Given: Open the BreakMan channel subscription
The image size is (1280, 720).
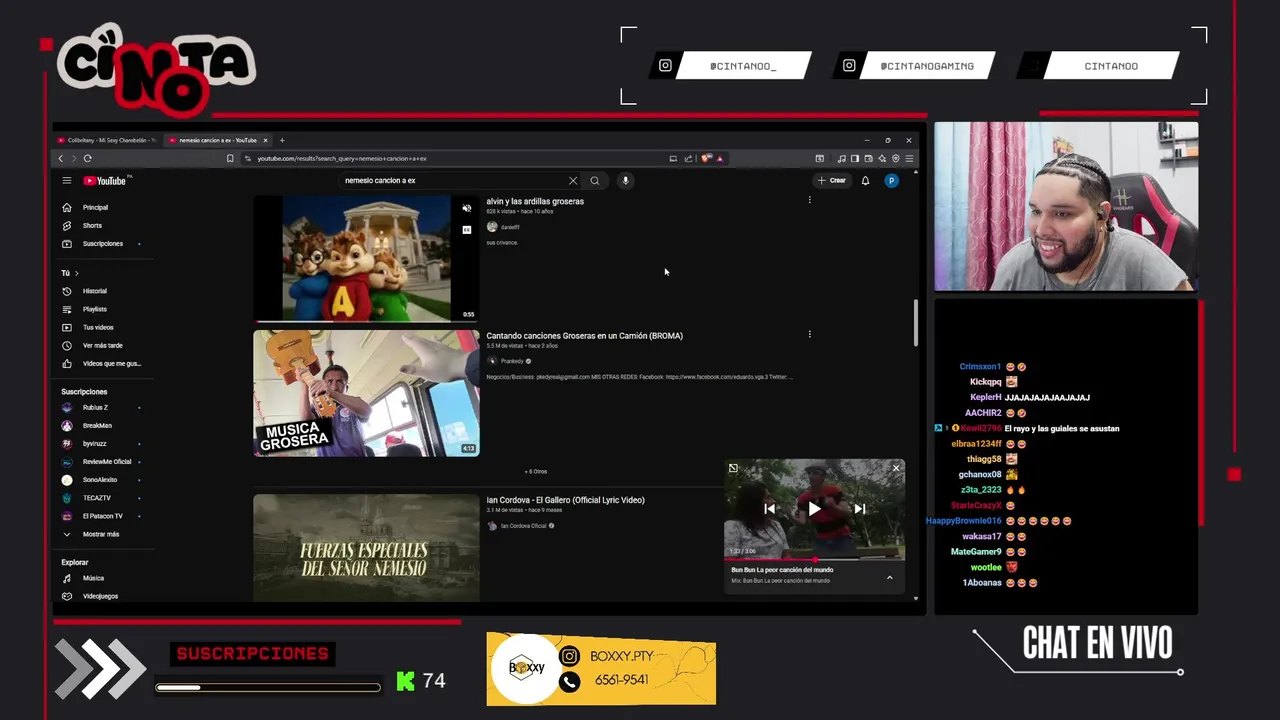Looking at the screenshot, I should tap(97, 426).
